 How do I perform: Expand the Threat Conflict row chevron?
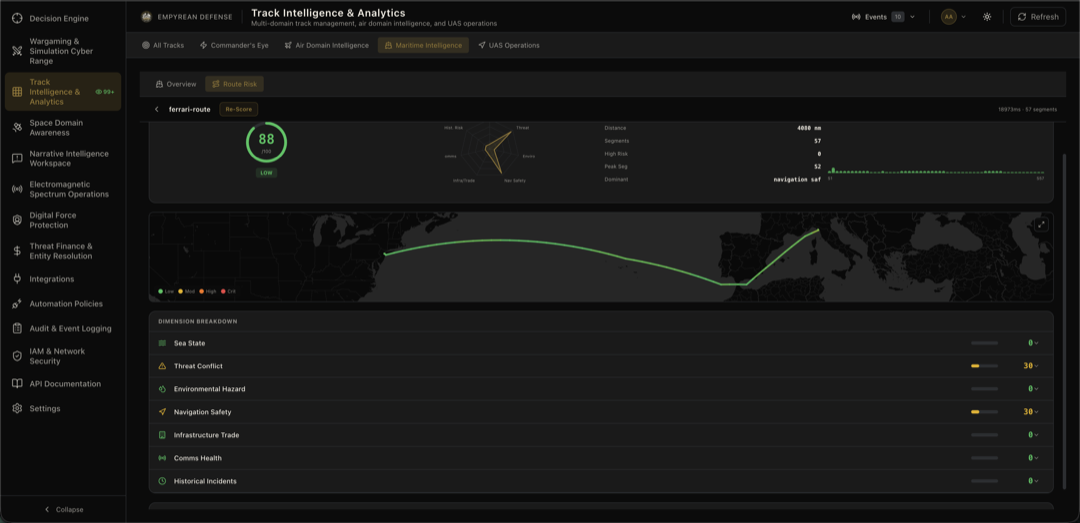pyautogui.click(x=1036, y=366)
